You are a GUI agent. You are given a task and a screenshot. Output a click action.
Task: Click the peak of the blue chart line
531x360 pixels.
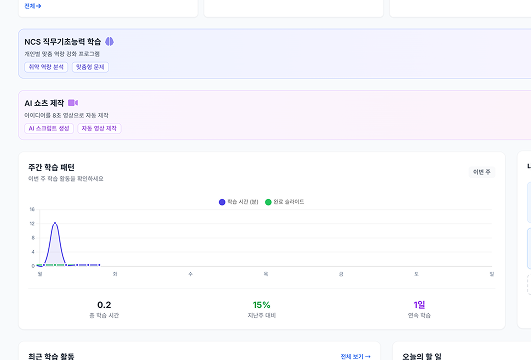[55, 223]
